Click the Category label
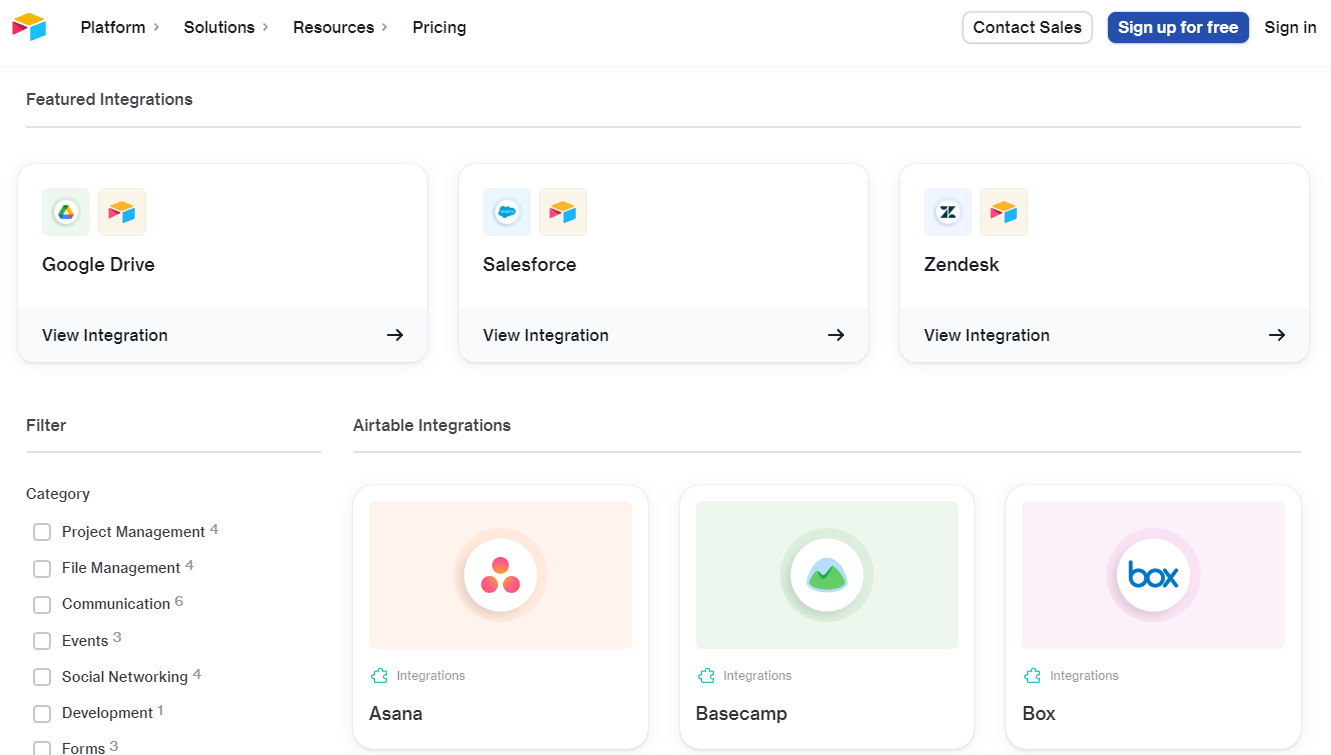This screenshot has width=1331, height=755. click(58, 494)
